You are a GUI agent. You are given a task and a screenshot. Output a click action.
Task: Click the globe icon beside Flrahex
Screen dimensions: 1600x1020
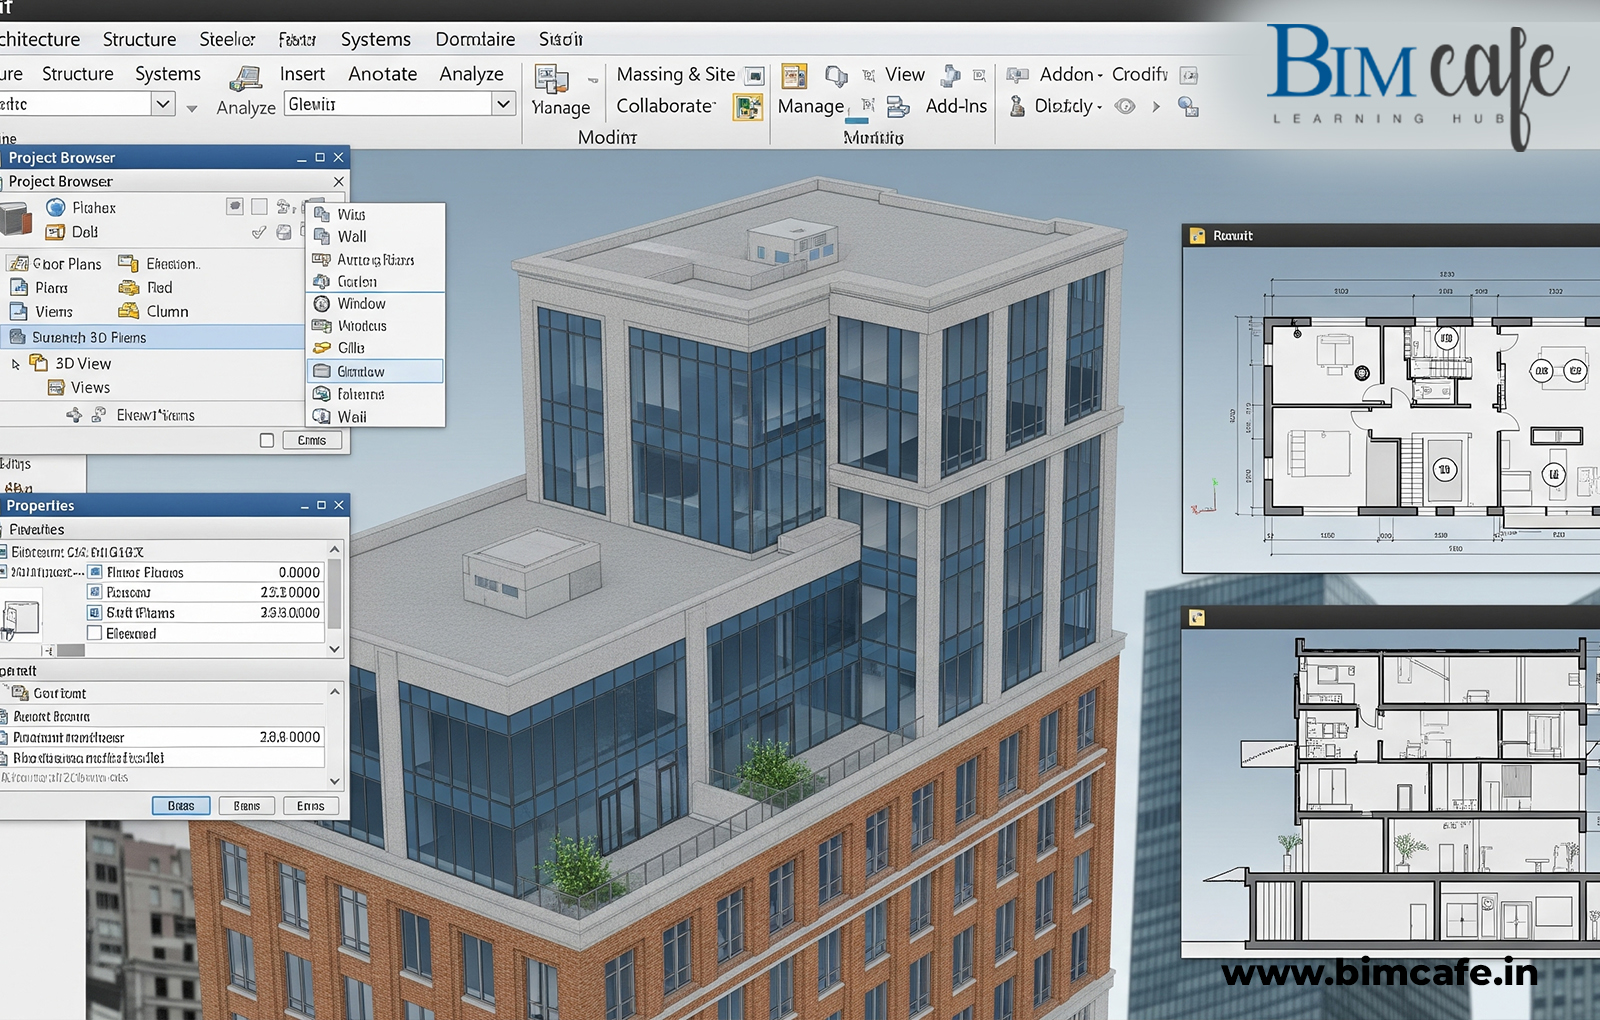point(56,207)
